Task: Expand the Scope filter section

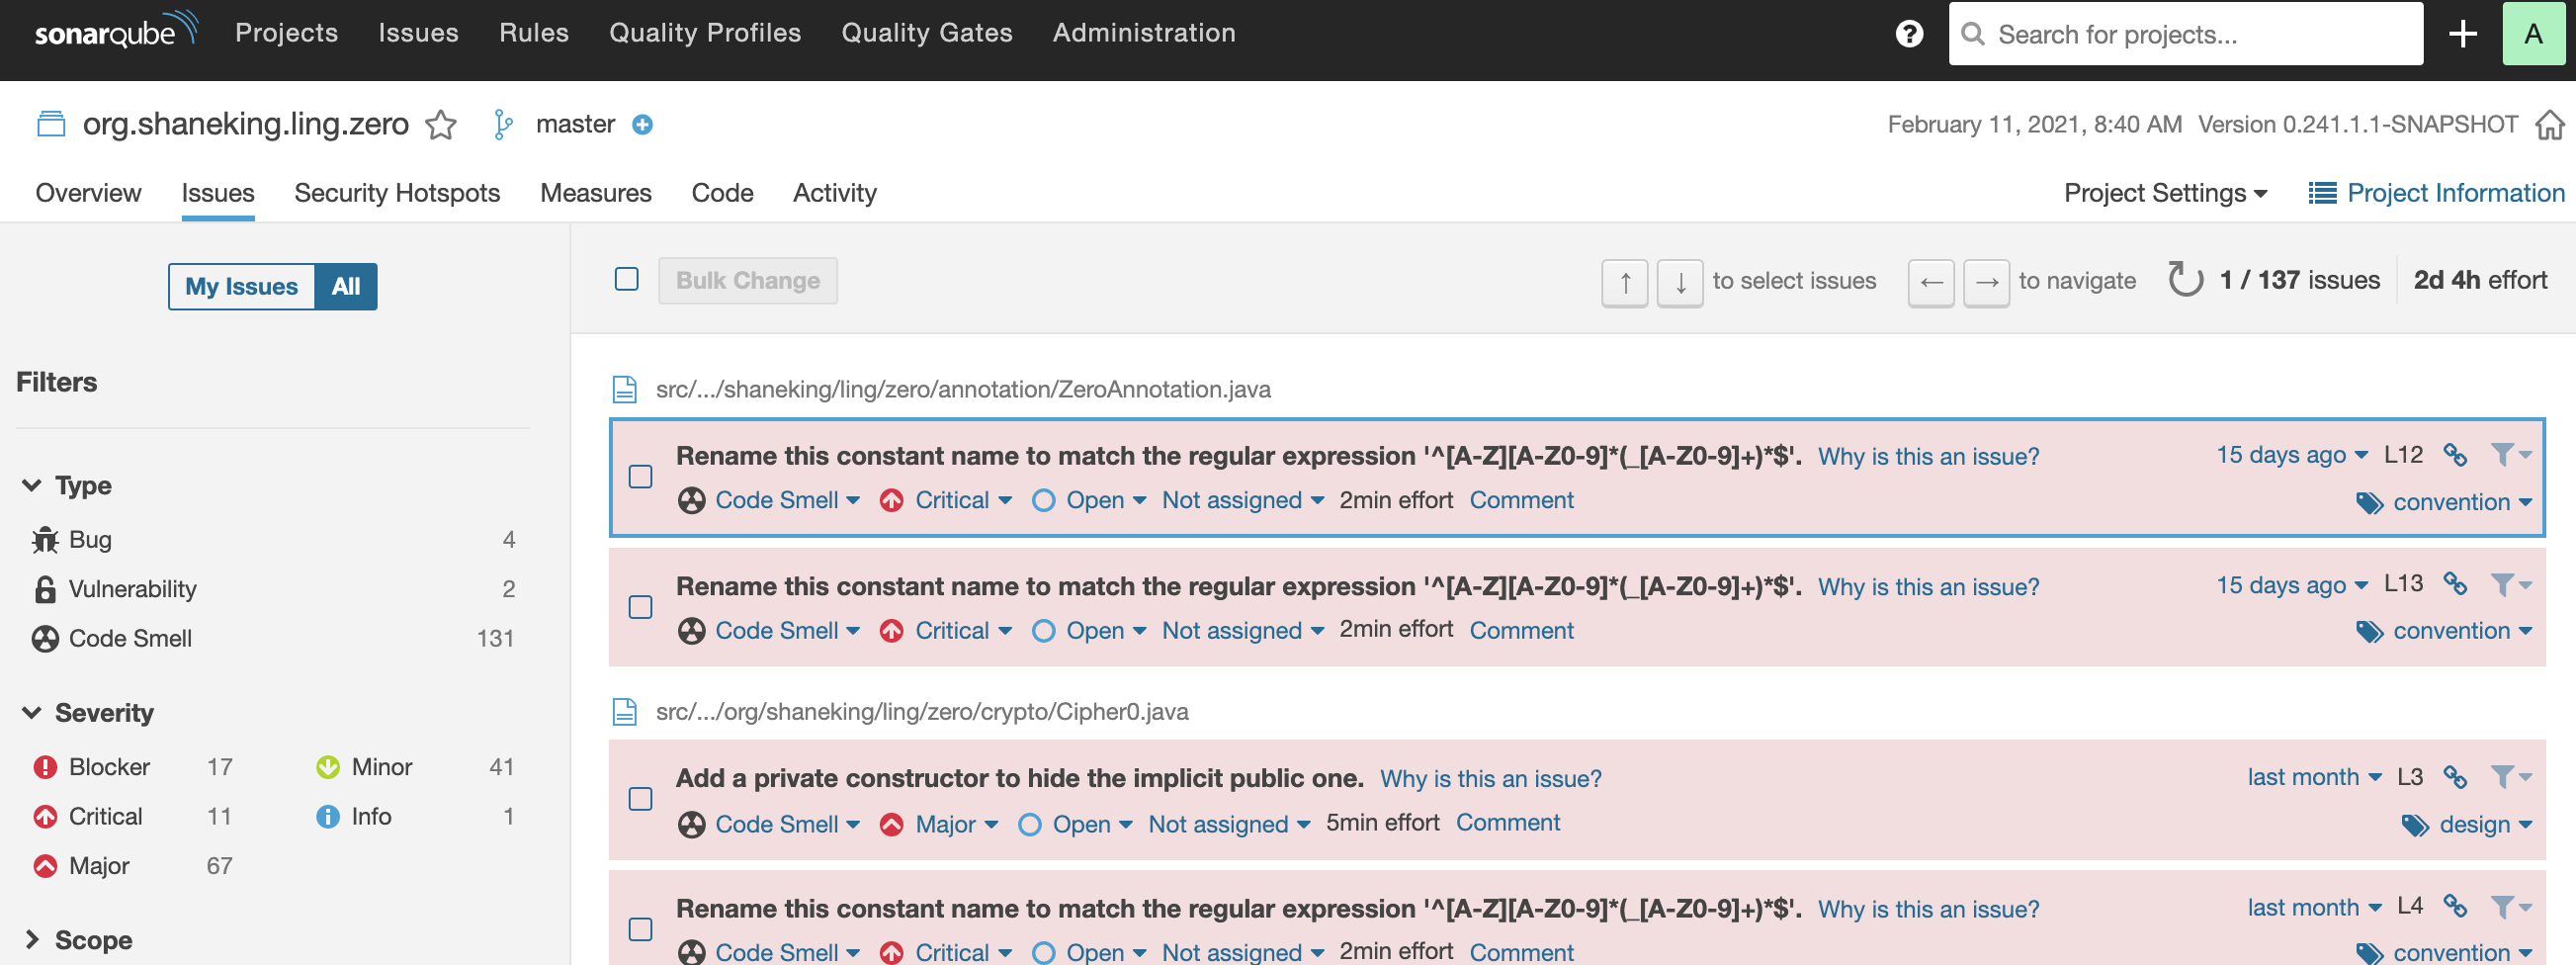Action: (x=78, y=940)
